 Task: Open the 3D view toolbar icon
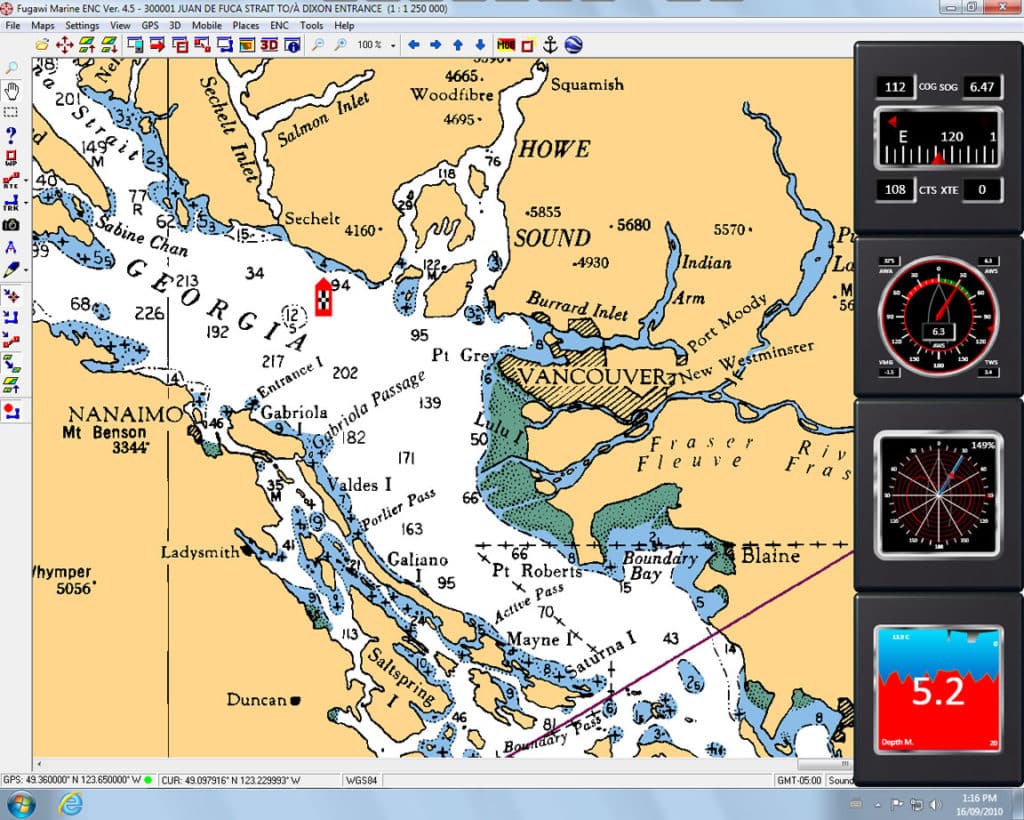tap(270, 45)
